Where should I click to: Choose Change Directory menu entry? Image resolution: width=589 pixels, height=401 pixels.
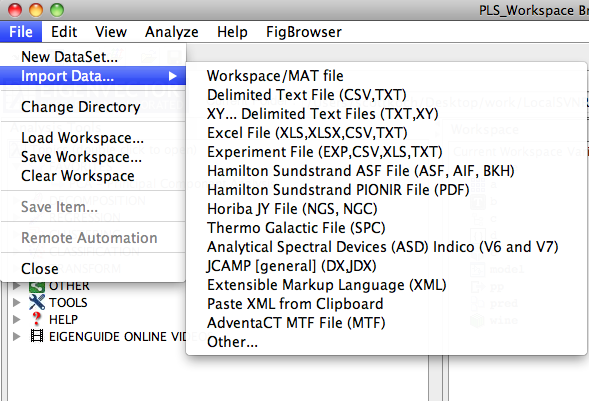coord(93,107)
